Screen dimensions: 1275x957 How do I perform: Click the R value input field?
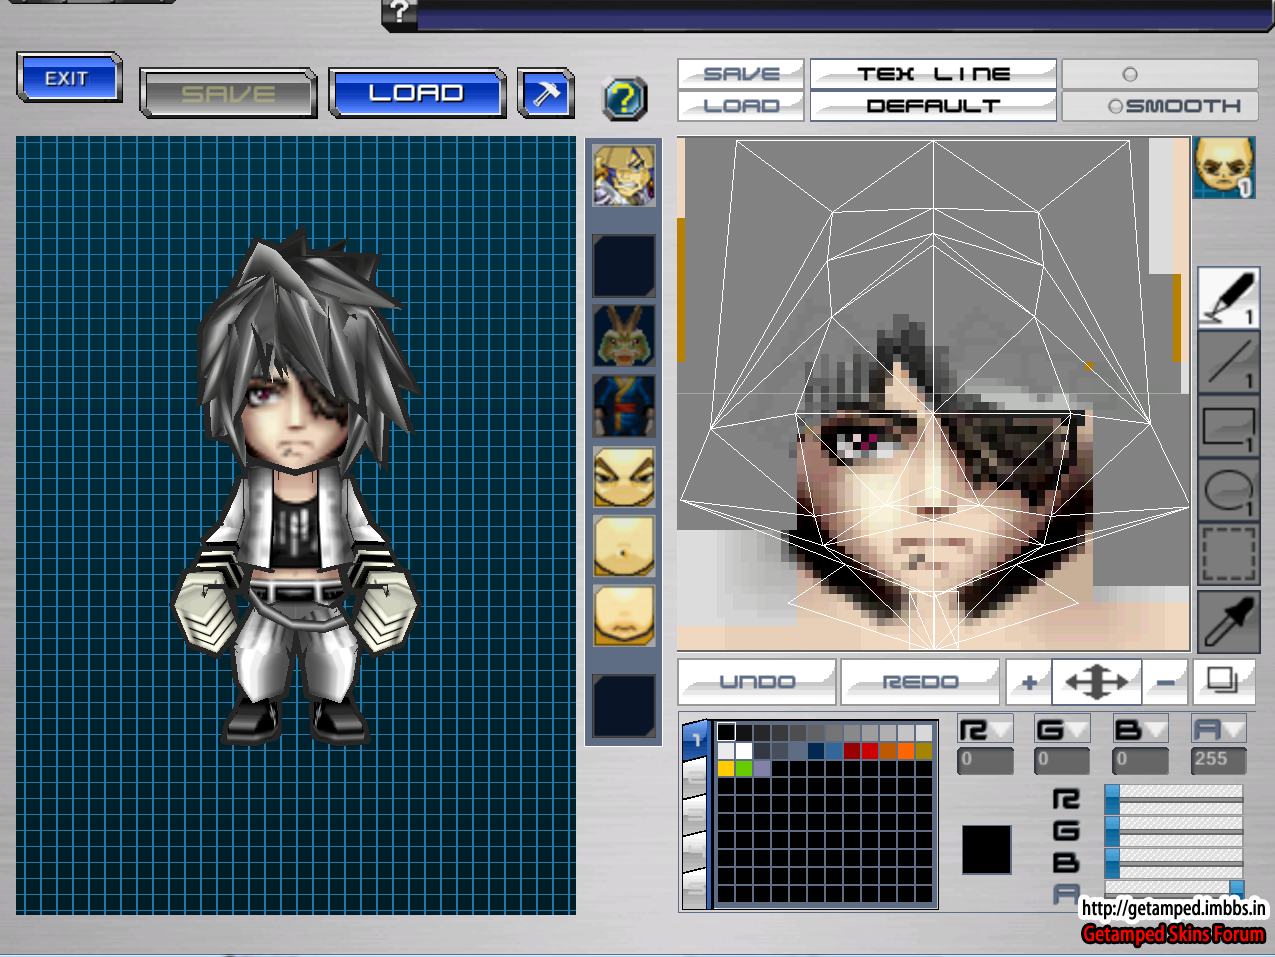[985, 760]
